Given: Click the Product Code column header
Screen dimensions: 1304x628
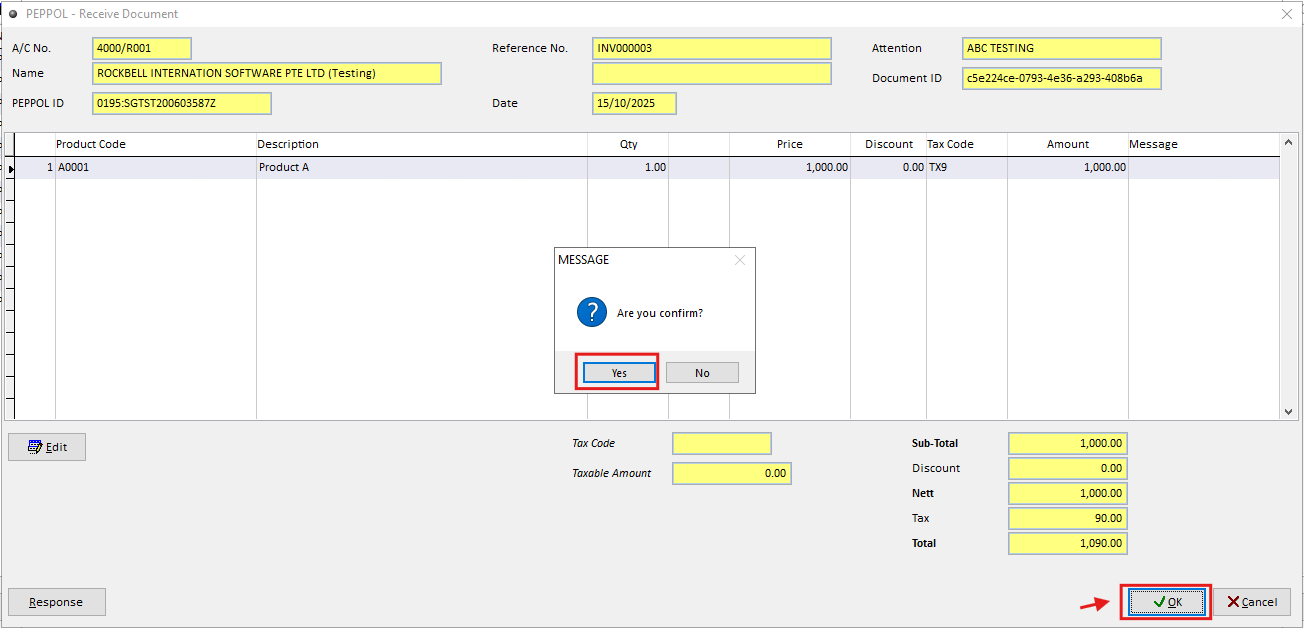Looking at the screenshot, I should (x=155, y=144).
